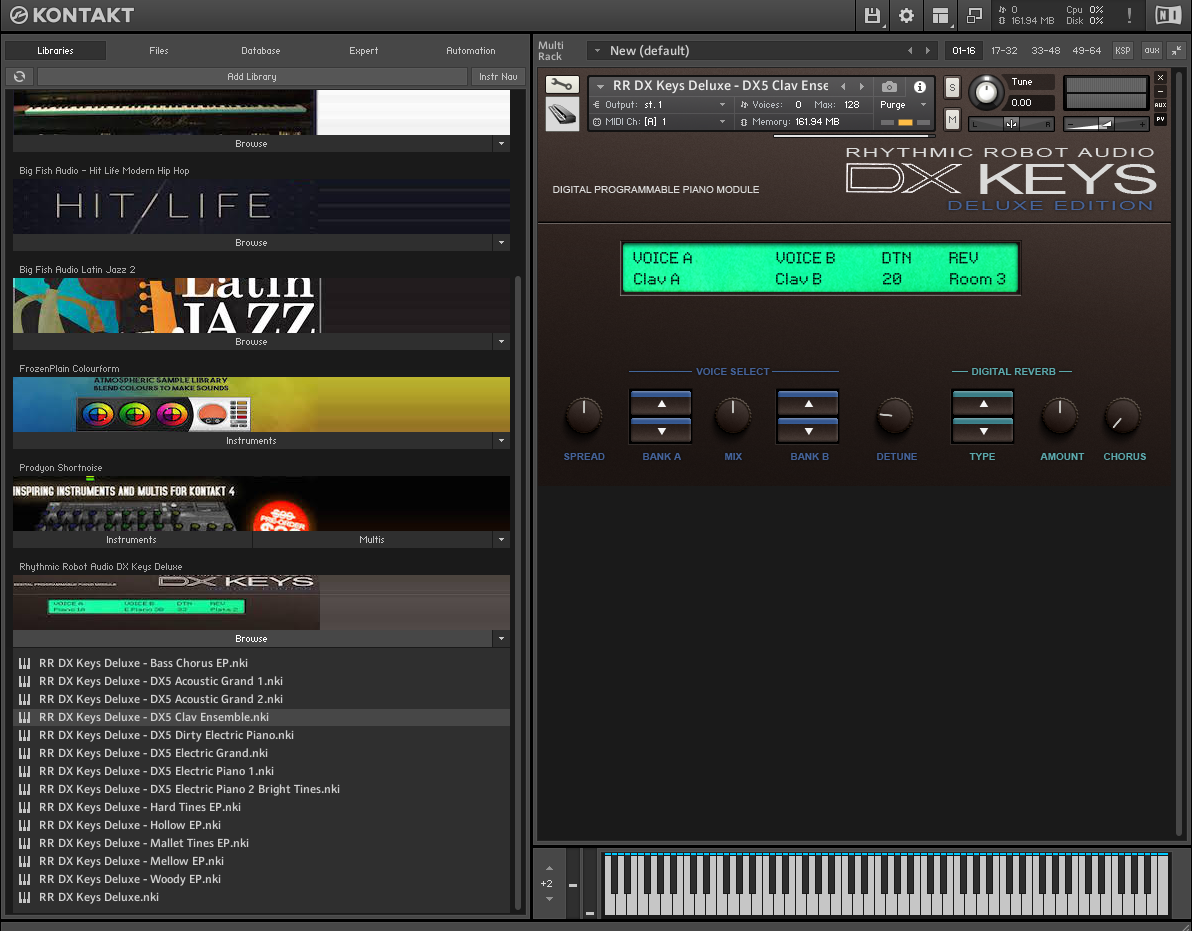Open Multis of Prodyon Shortnoise
1192x931 pixels.
[372, 540]
